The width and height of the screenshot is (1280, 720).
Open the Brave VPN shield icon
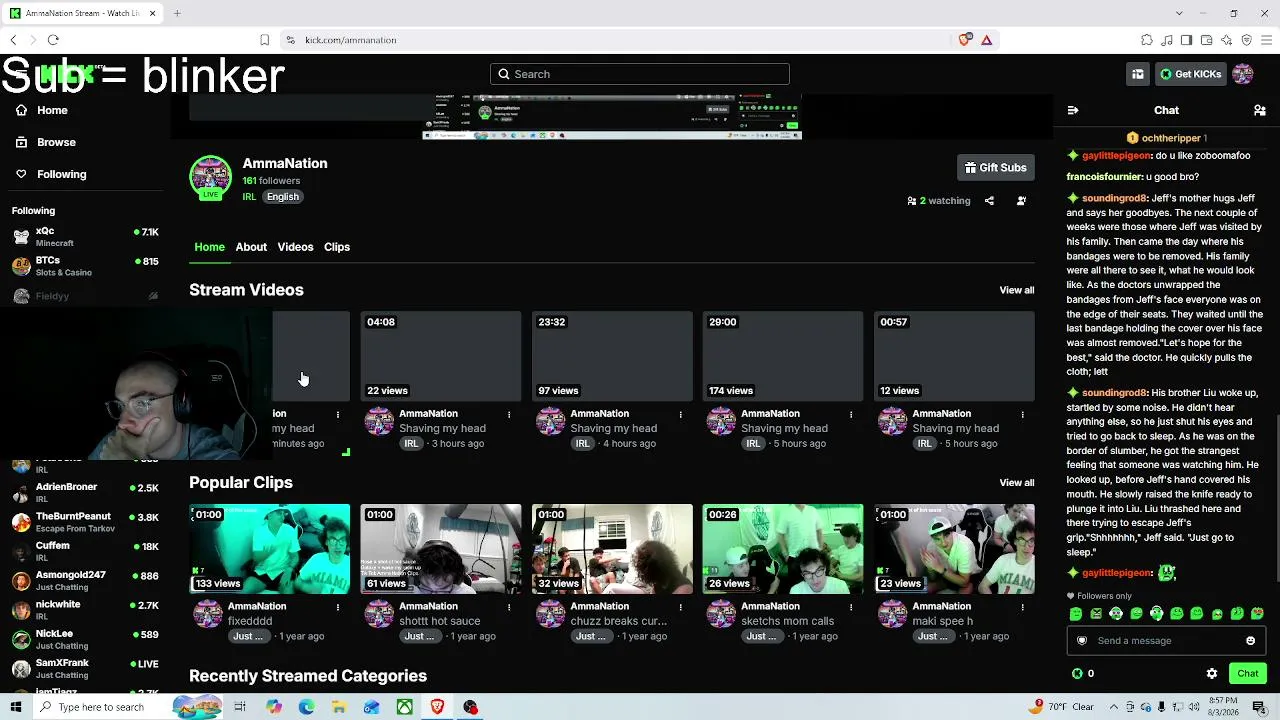pos(1247,40)
